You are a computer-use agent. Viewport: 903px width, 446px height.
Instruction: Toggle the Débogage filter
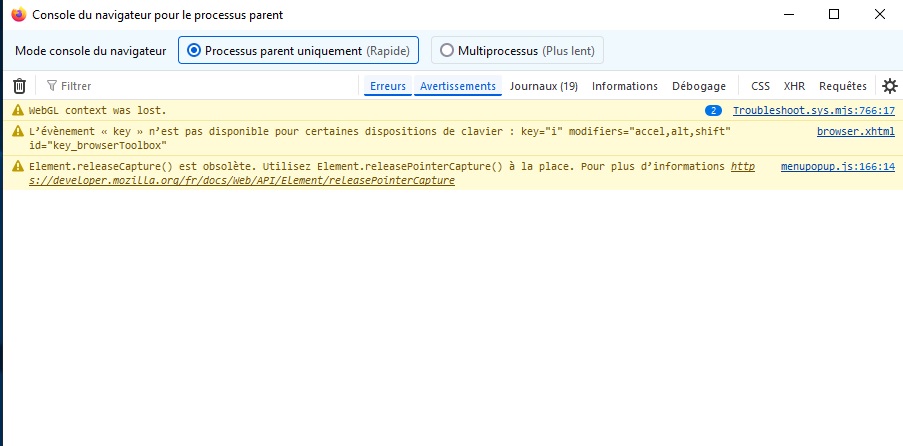(699, 86)
